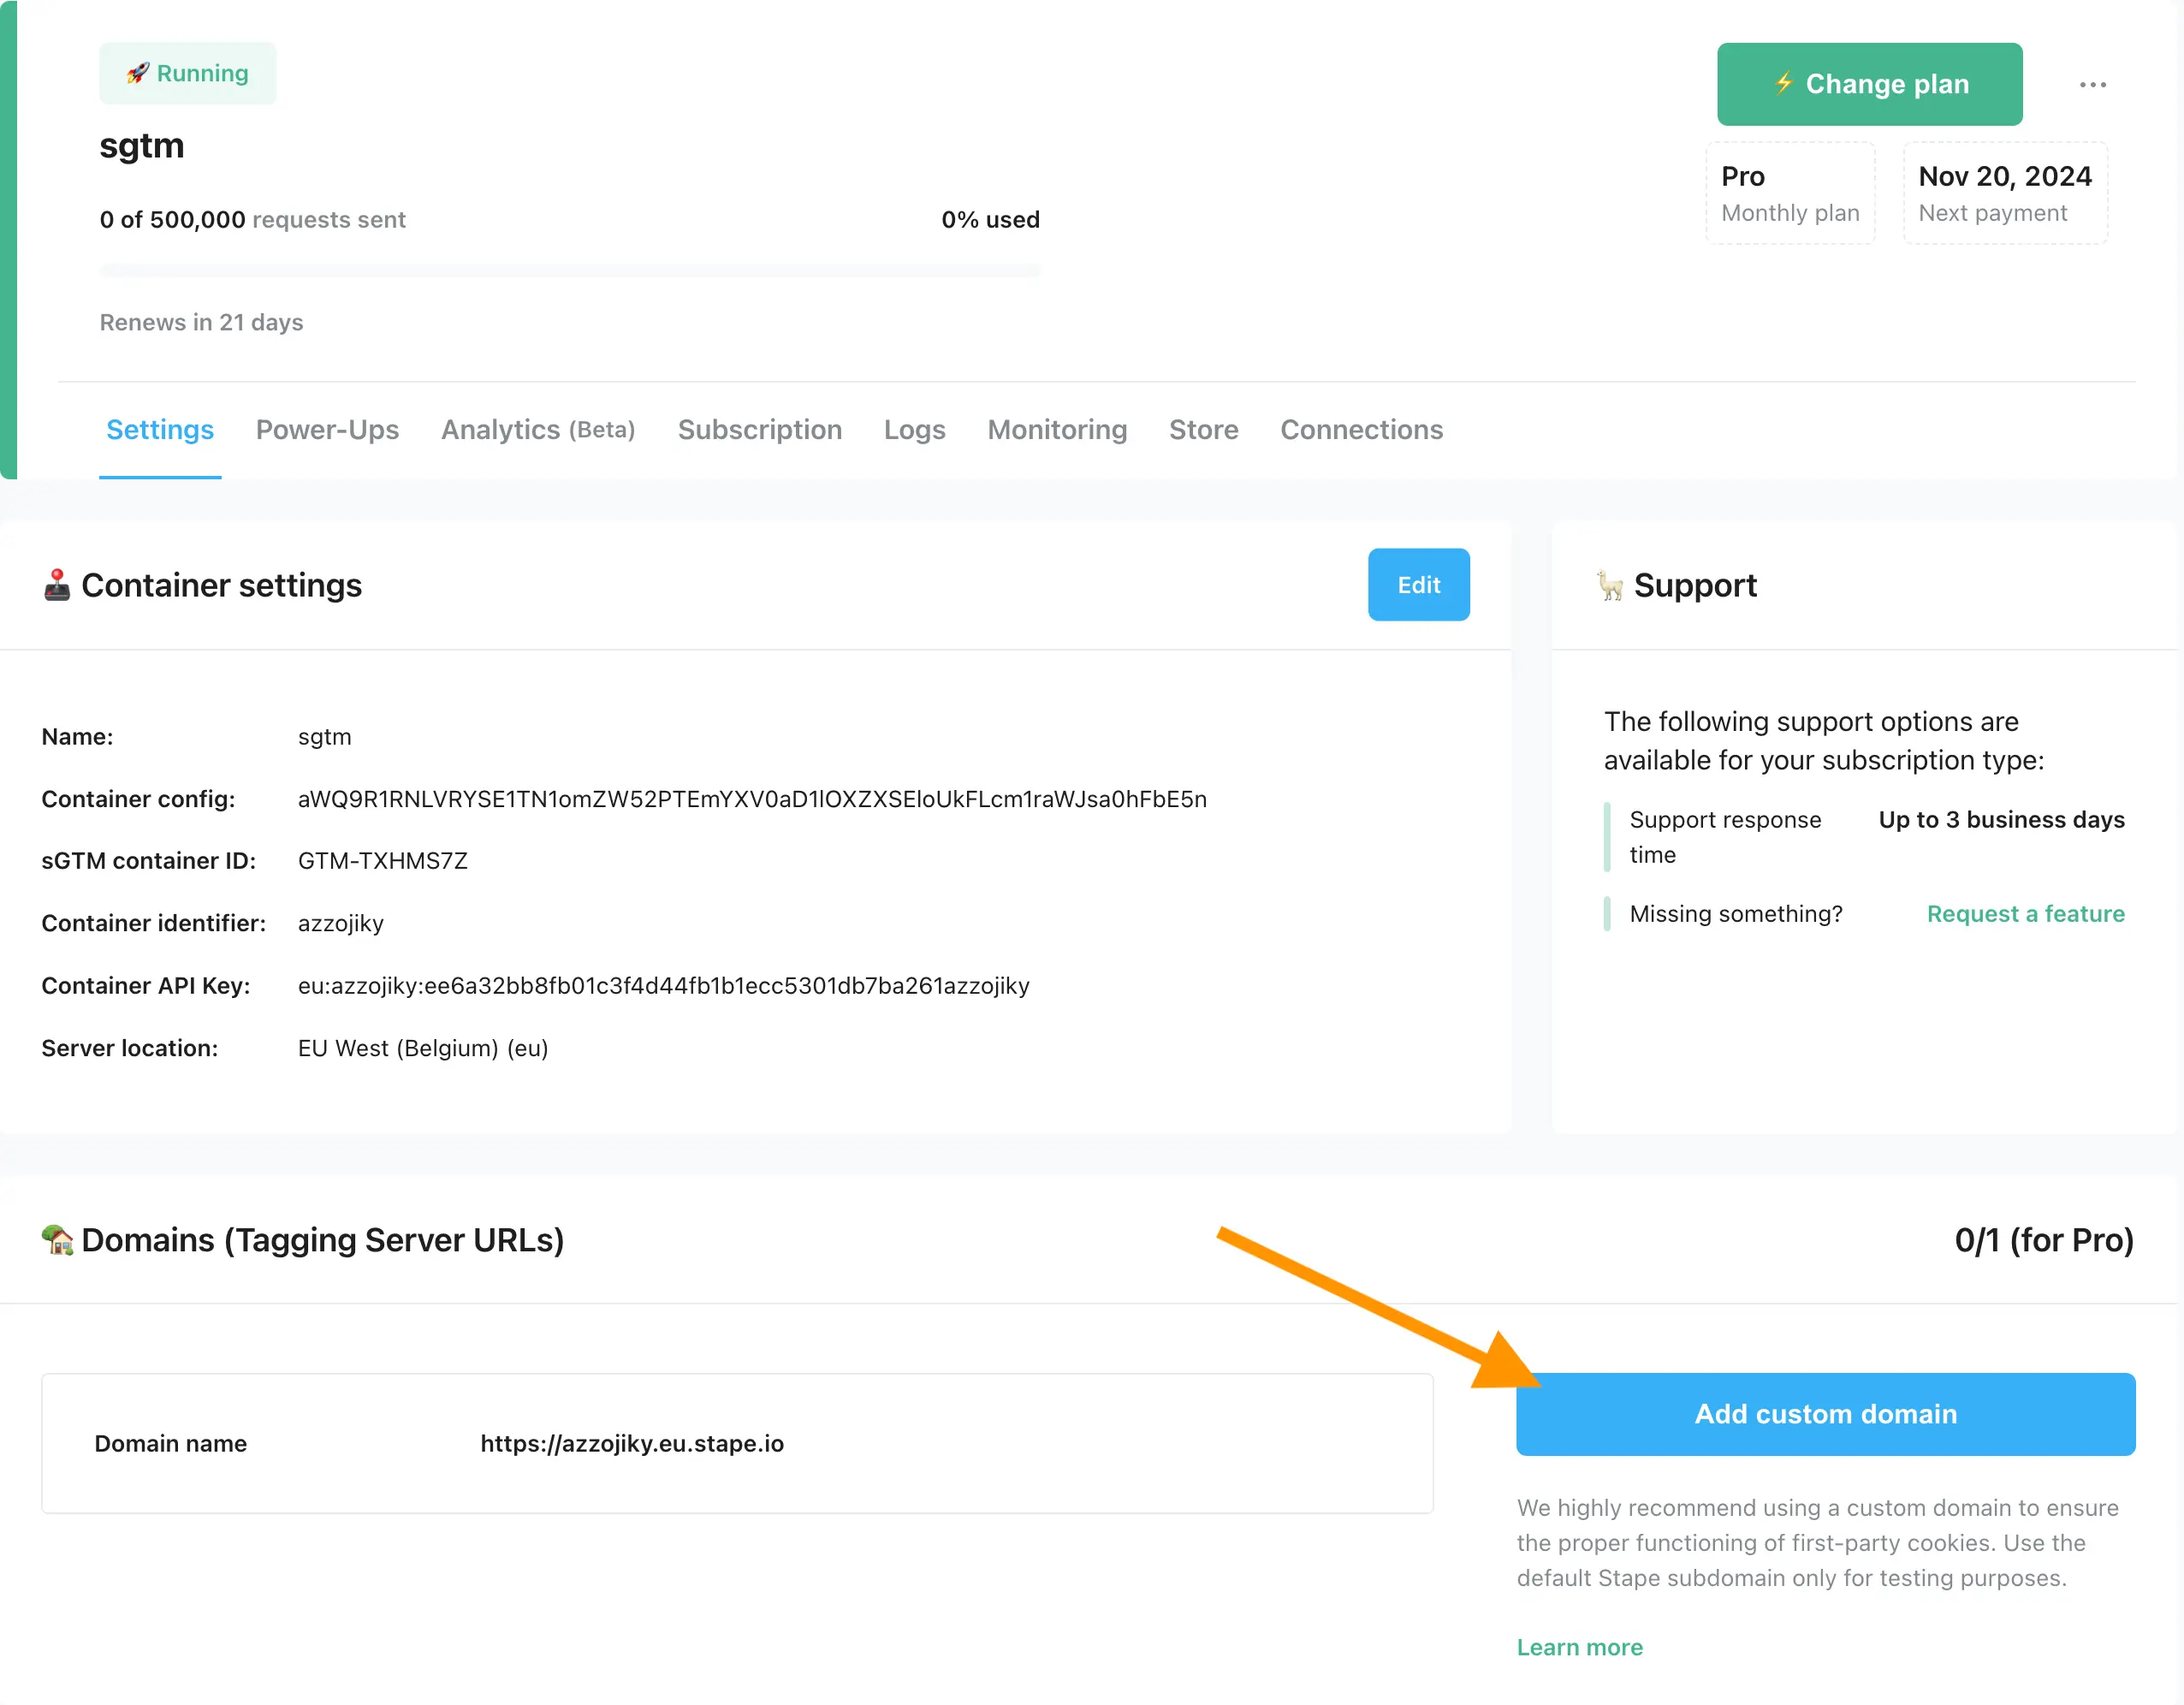Viewport: 2184px width, 1705px height.
Task: Open the three-dot more options menu
Action: (x=2092, y=85)
